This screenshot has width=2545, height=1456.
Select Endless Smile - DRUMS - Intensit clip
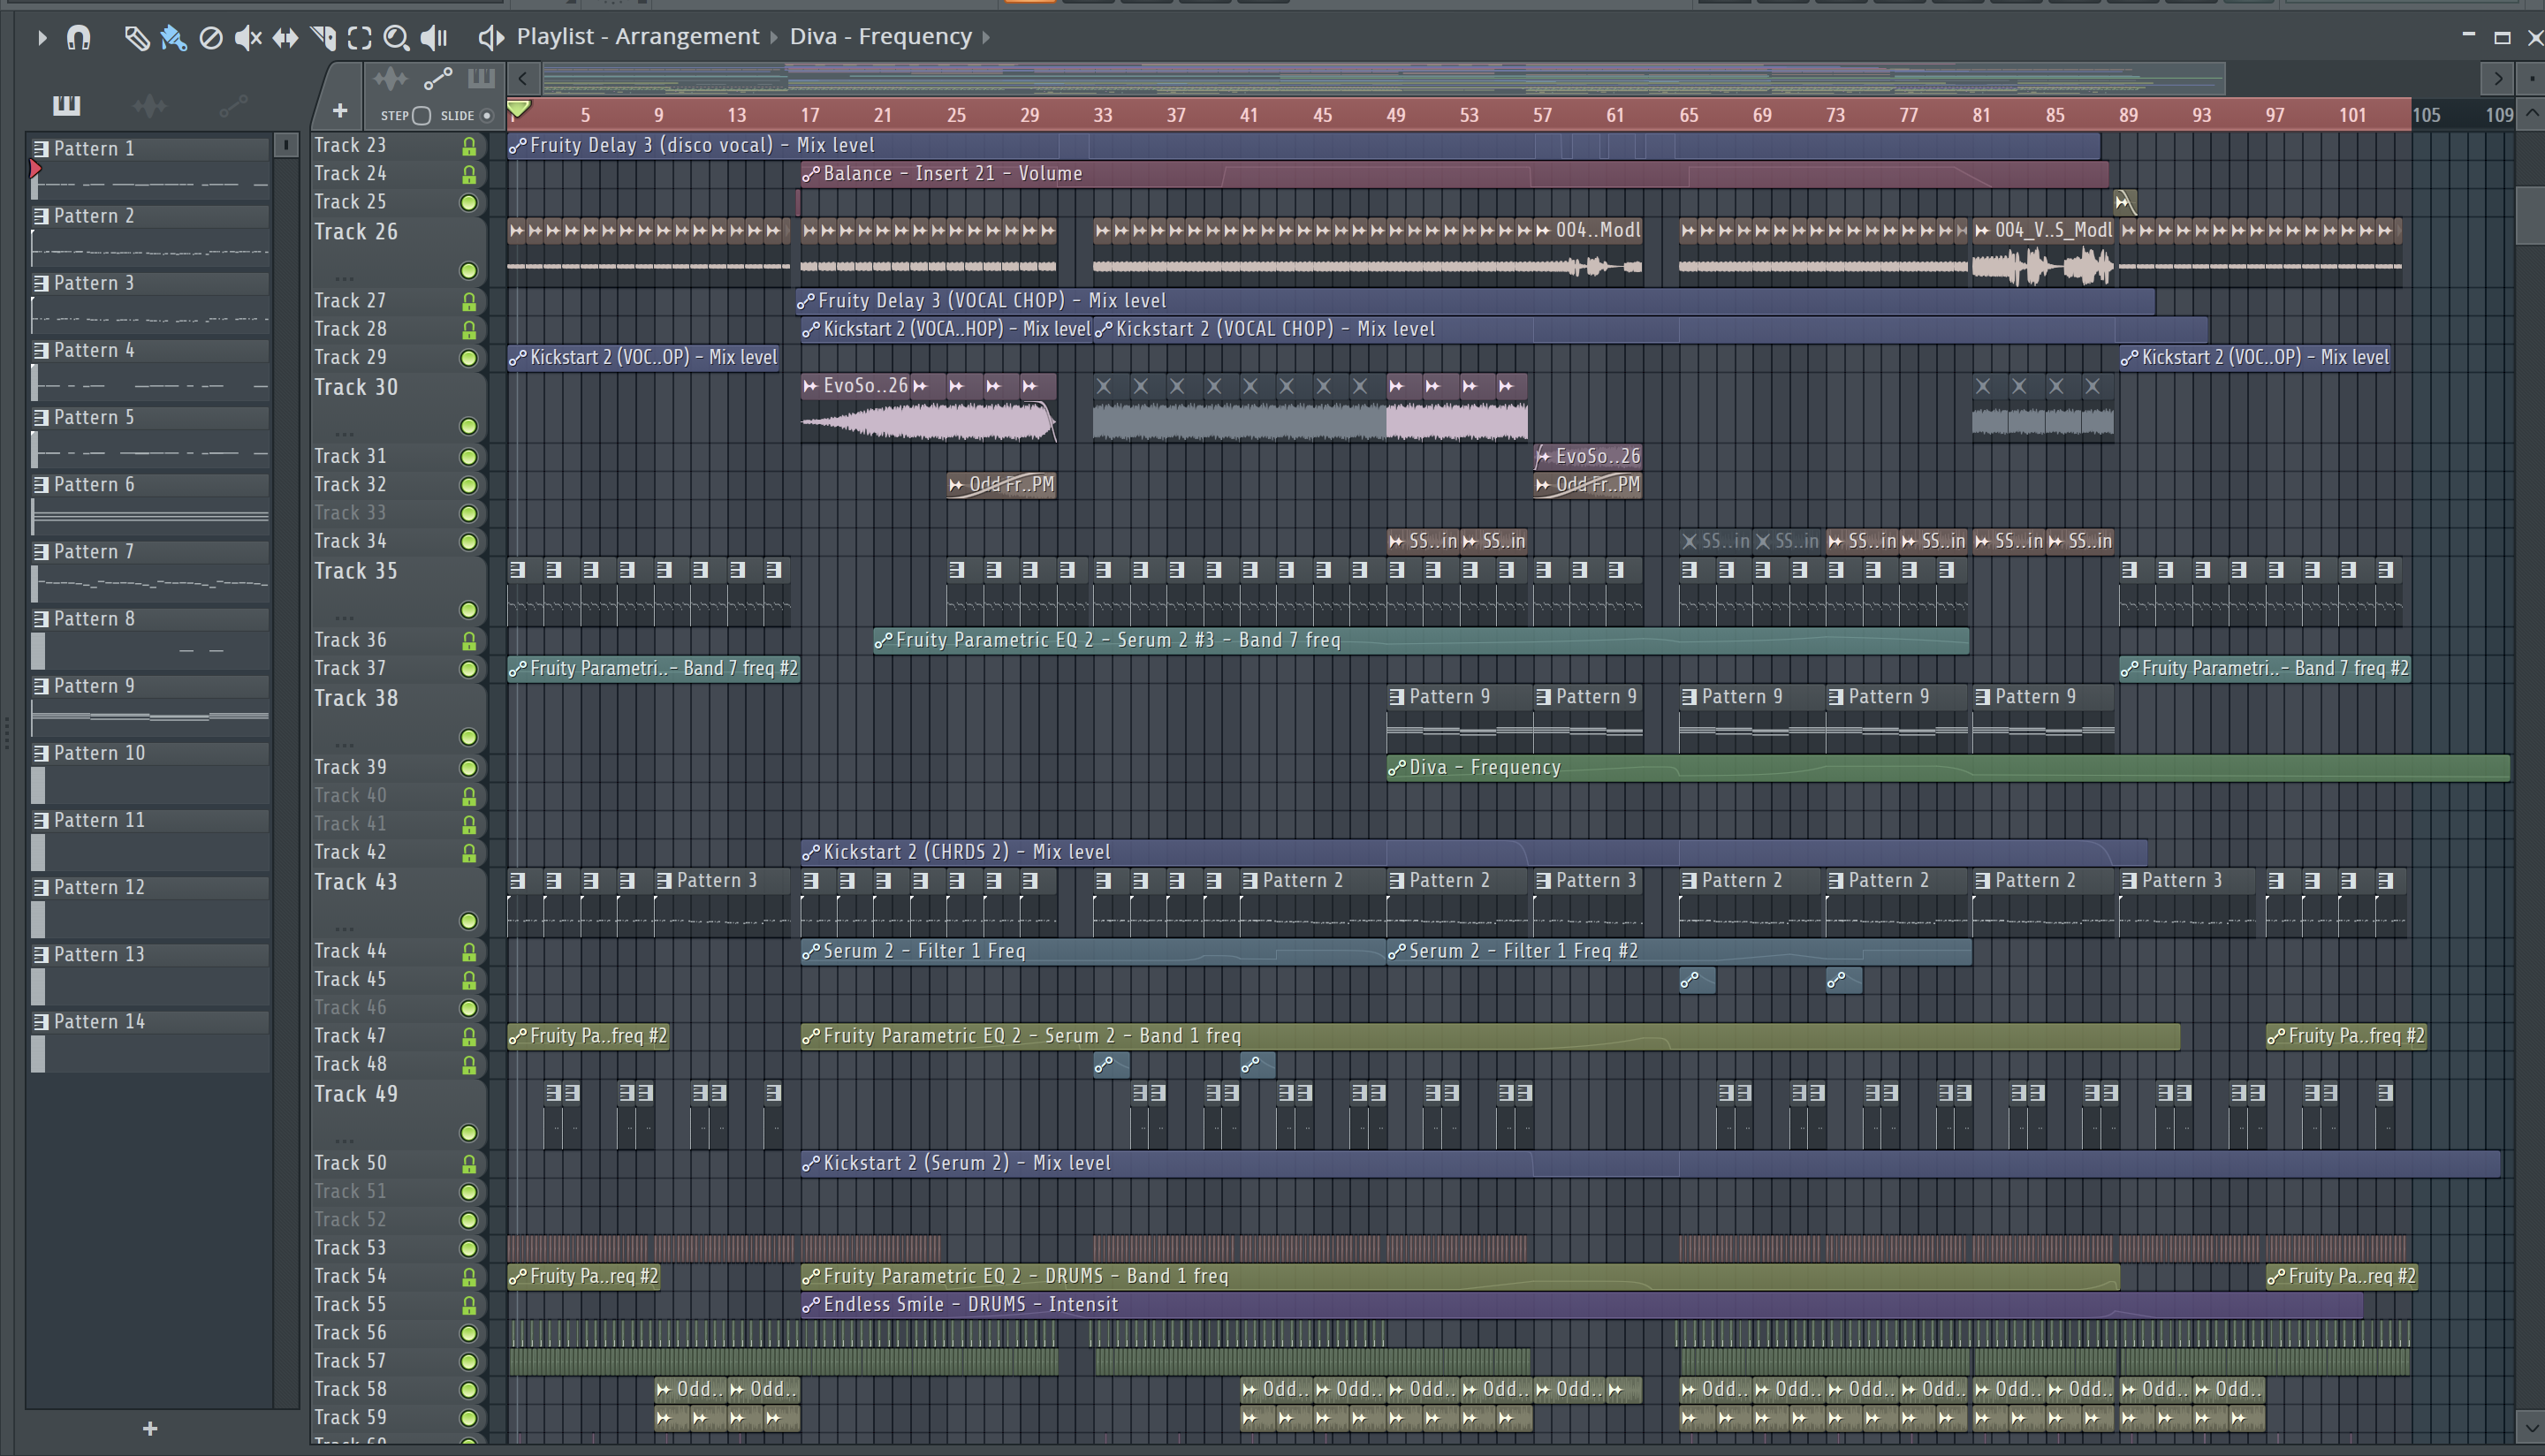[1581, 1305]
